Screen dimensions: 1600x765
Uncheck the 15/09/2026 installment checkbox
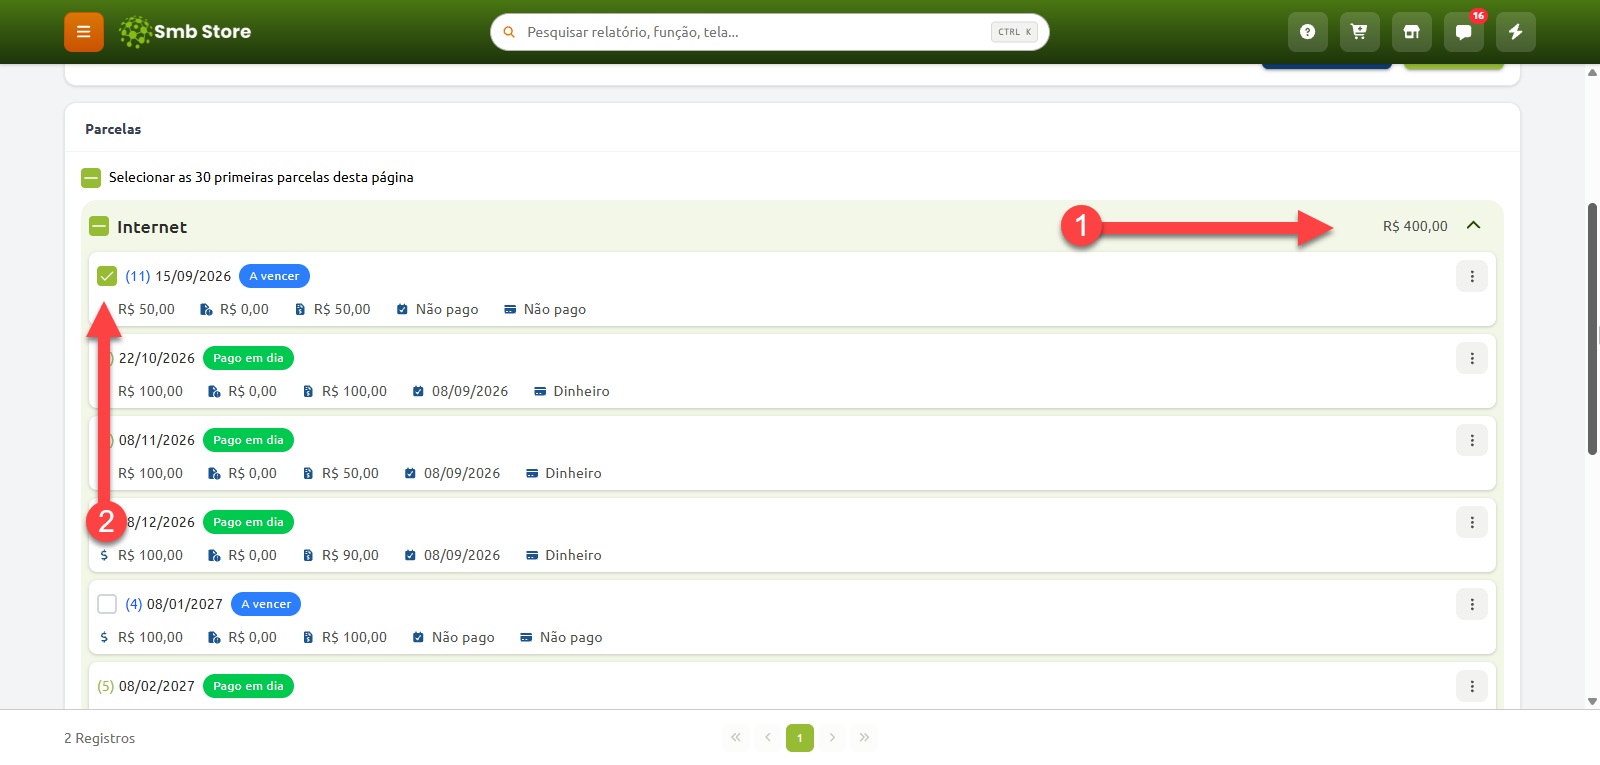[x=107, y=276]
